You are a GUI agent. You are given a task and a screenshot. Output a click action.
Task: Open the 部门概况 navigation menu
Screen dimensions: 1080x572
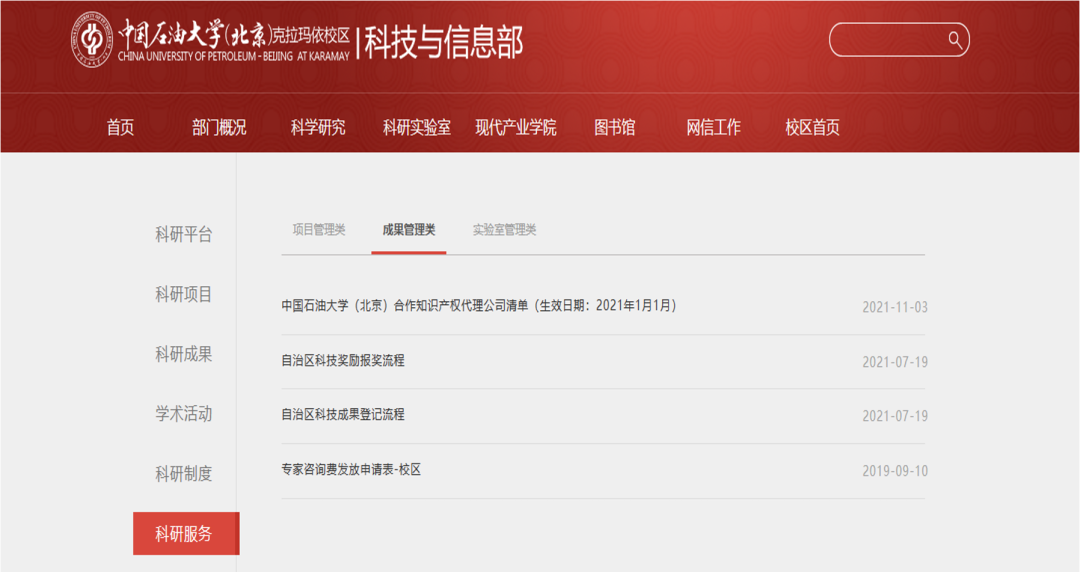click(219, 127)
